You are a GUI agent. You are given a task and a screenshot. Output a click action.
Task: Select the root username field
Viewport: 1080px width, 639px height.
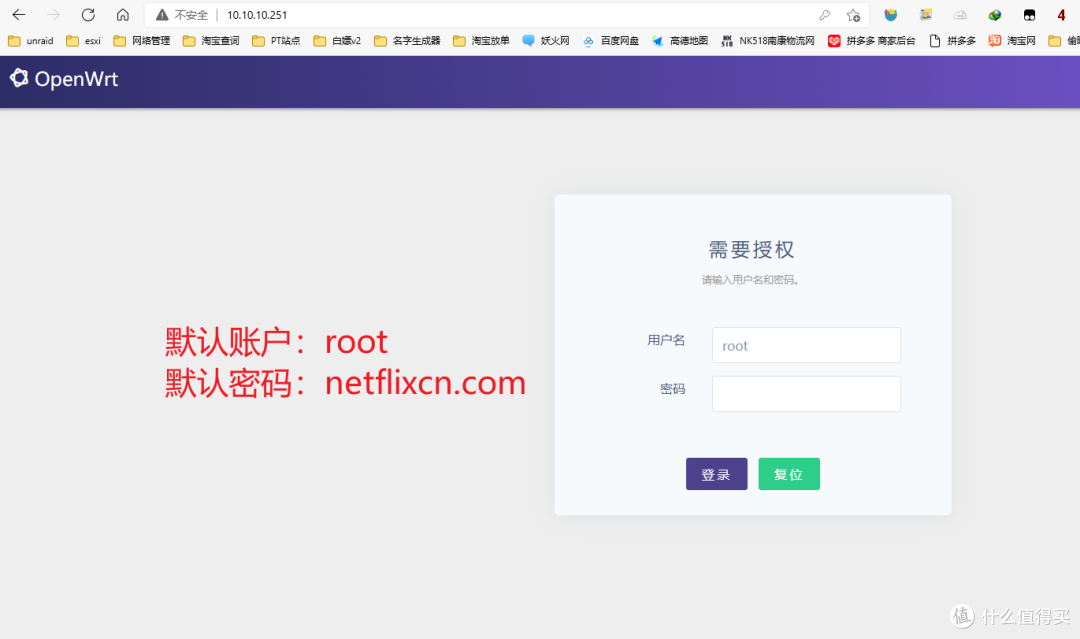pos(806,345)
